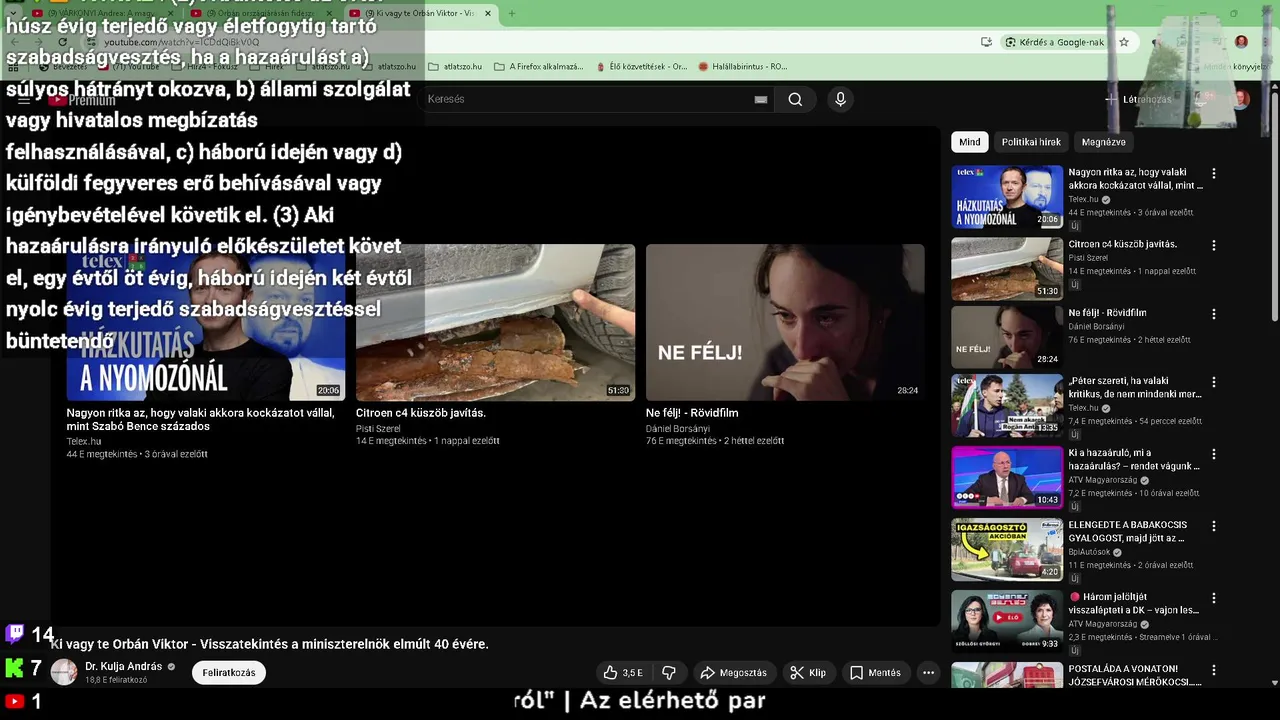The image size is (1280, 720).
Task: Click the Megosztás share button
Action: click(734, 673)
